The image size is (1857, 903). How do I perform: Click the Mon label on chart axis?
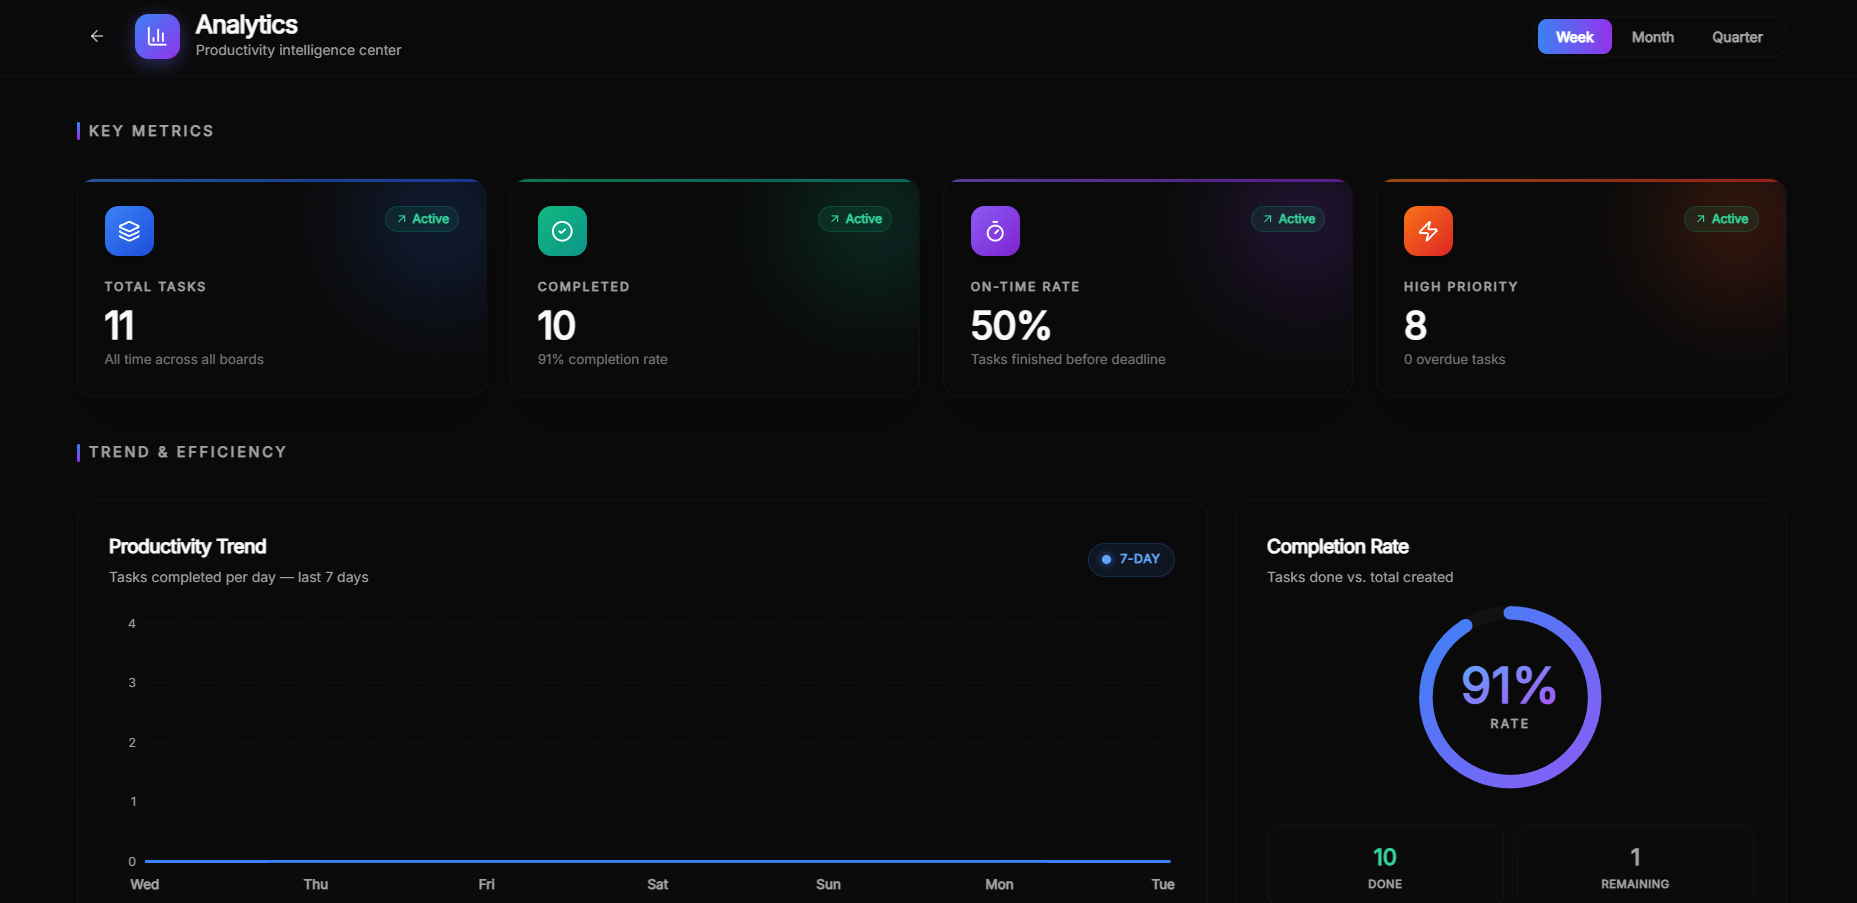(x=999, y=884)
